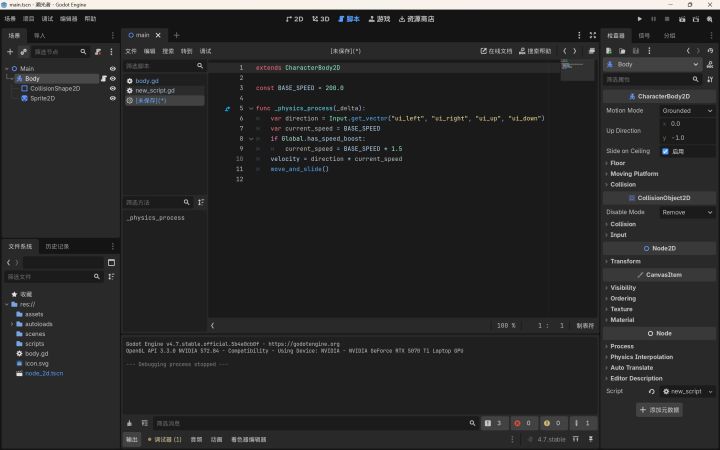Toggle the Slide on Ceiling checkbox

665,151
